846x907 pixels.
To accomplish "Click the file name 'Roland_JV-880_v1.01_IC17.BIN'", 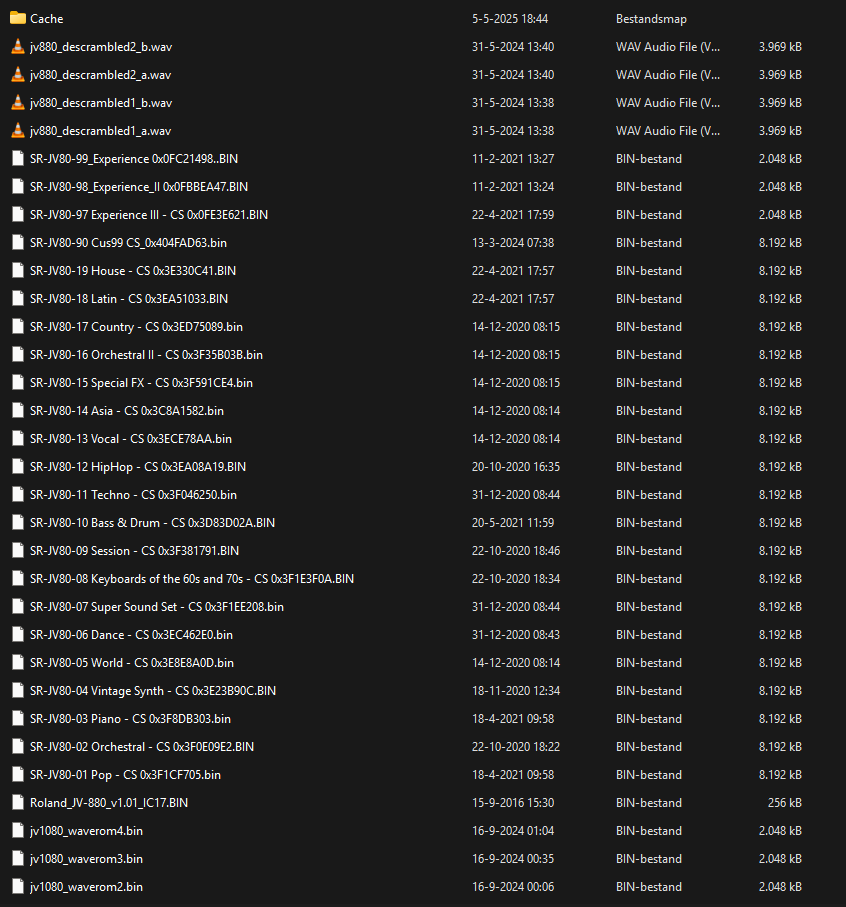I will 109,803.
